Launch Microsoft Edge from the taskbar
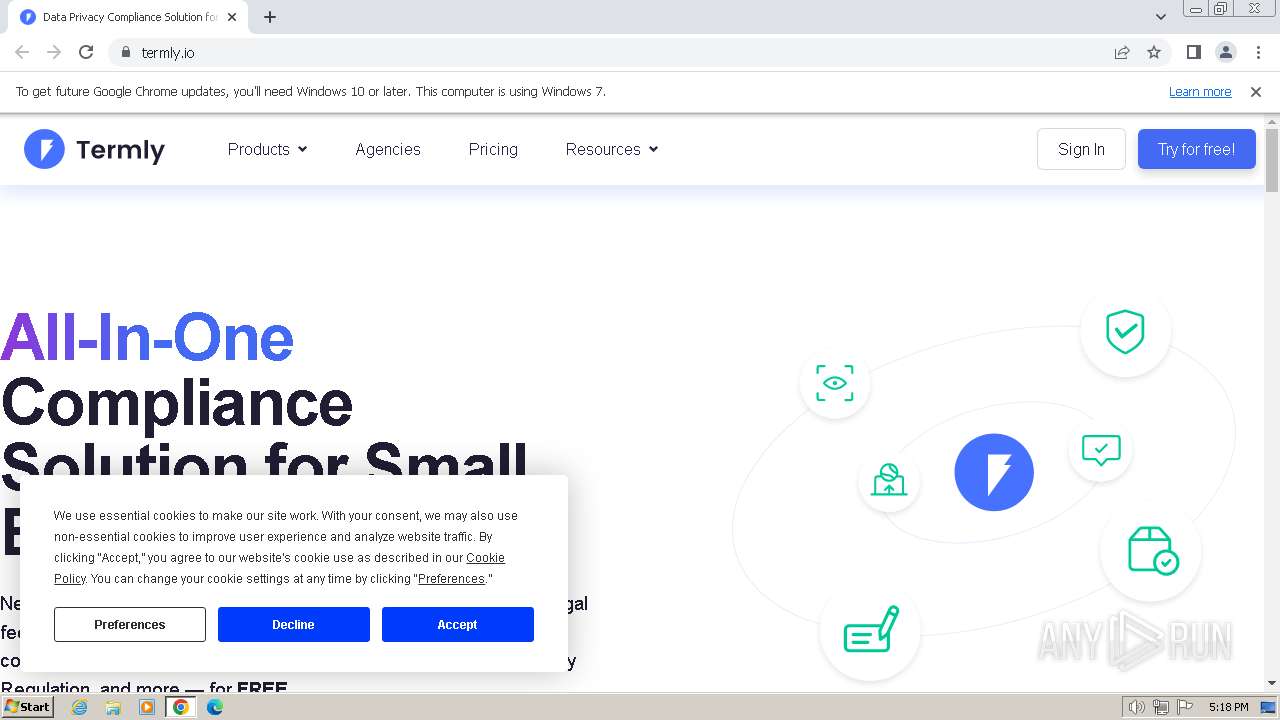 pyautogui.click(x=215, y=707)
